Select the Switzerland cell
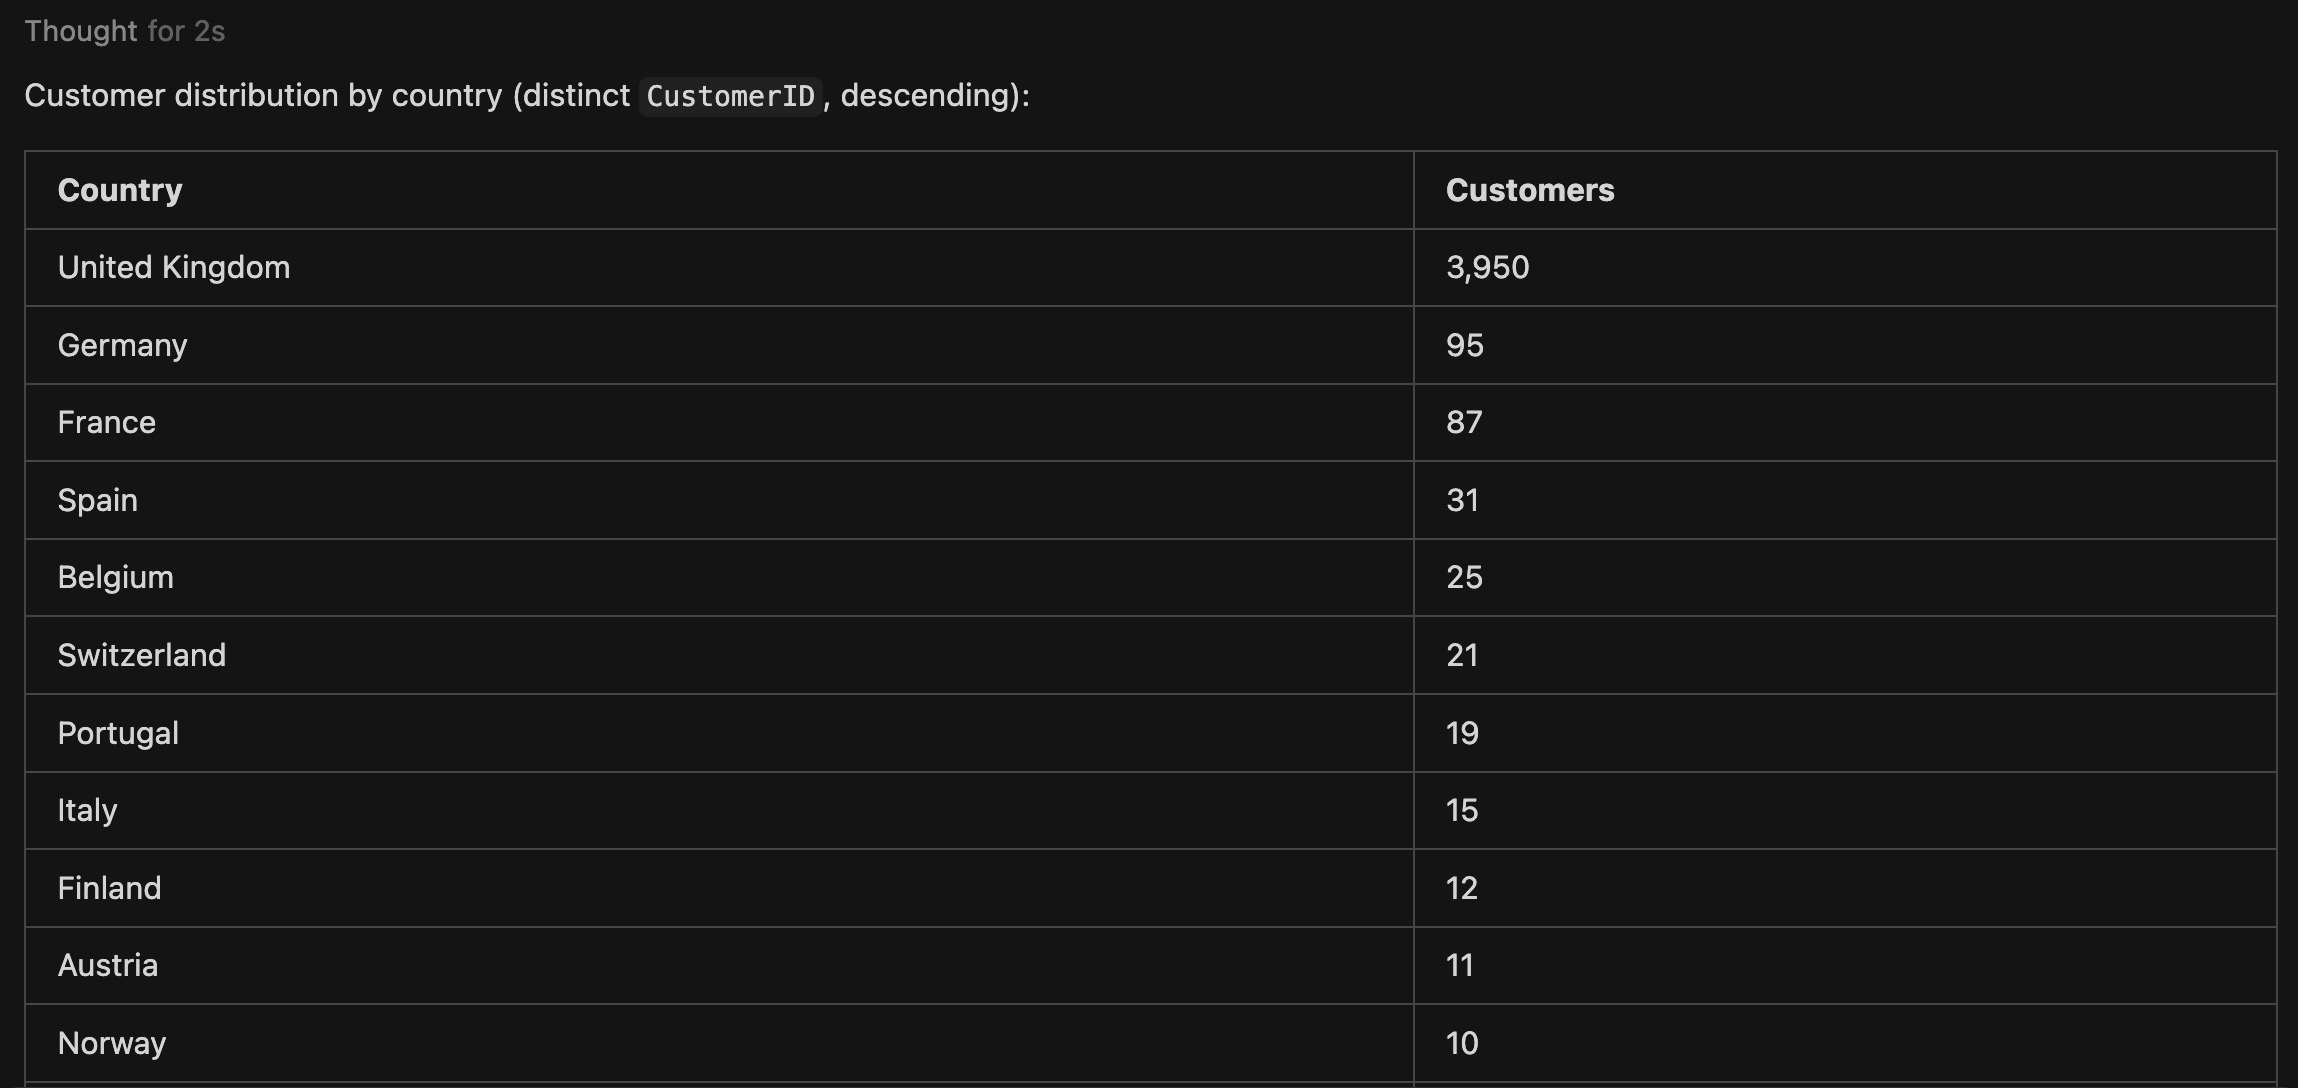Image resolution: width=2298 pixels, height=1088 pixels. tap(142, 655)
